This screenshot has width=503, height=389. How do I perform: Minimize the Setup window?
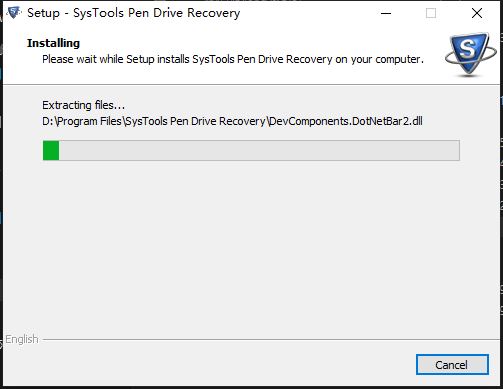(386, 13)
